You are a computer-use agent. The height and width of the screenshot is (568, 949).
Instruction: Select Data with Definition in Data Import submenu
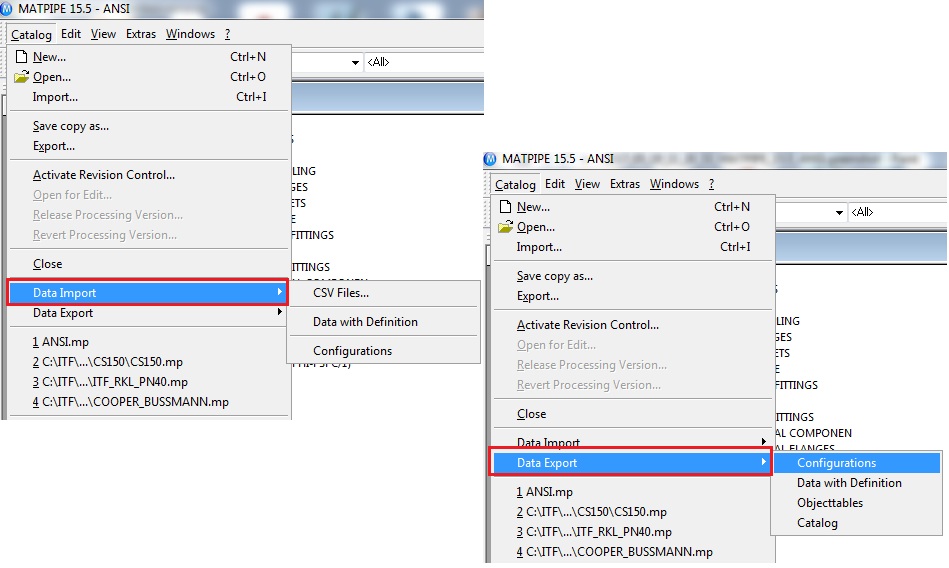(x=384, y=322)
